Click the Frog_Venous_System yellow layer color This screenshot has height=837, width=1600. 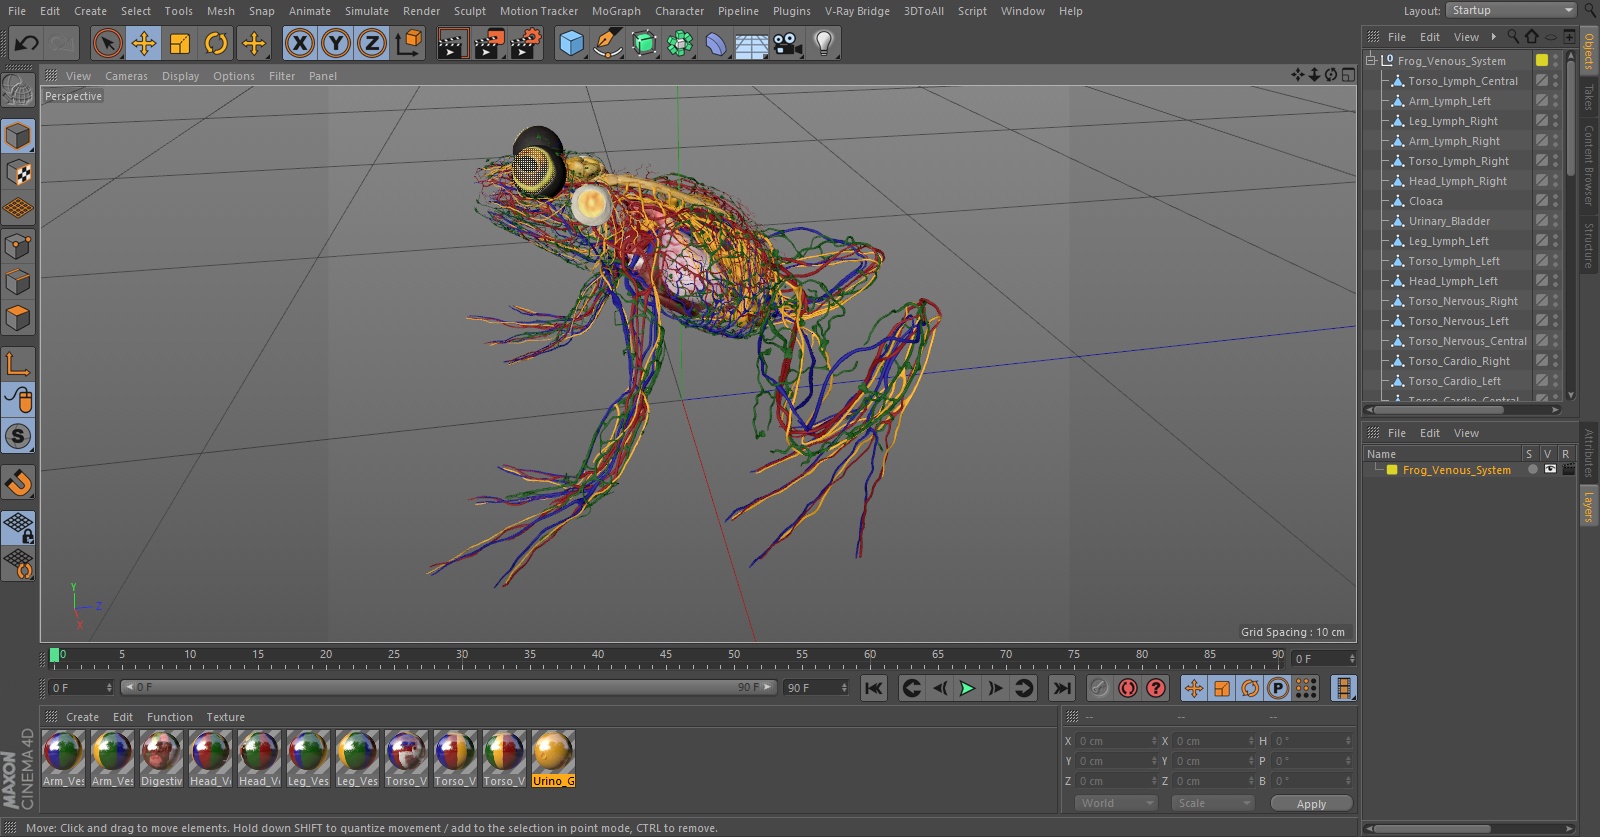point(1392,470)
